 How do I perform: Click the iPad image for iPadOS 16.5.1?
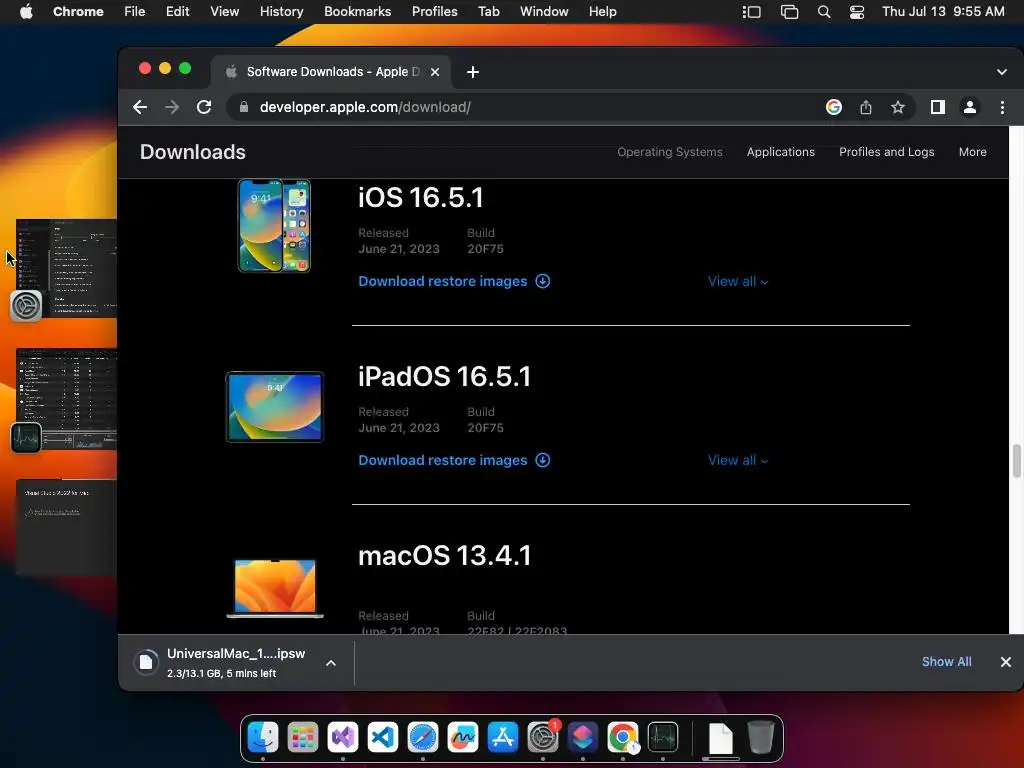[275, 407]
